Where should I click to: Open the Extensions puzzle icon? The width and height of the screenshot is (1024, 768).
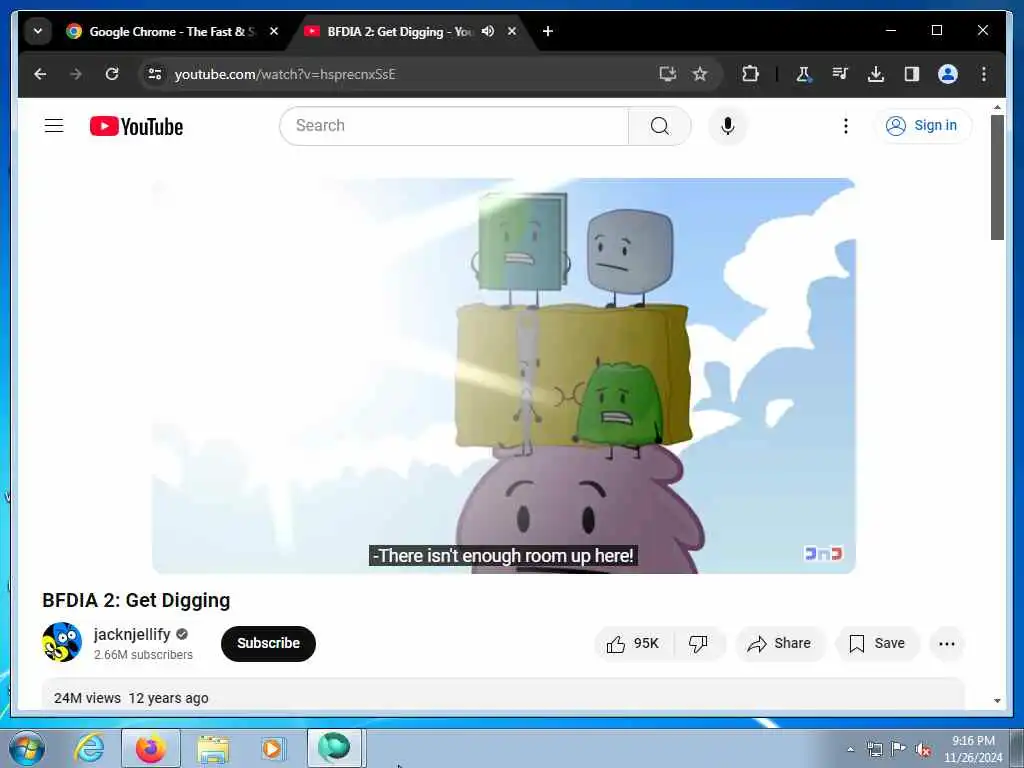point(750,74)
